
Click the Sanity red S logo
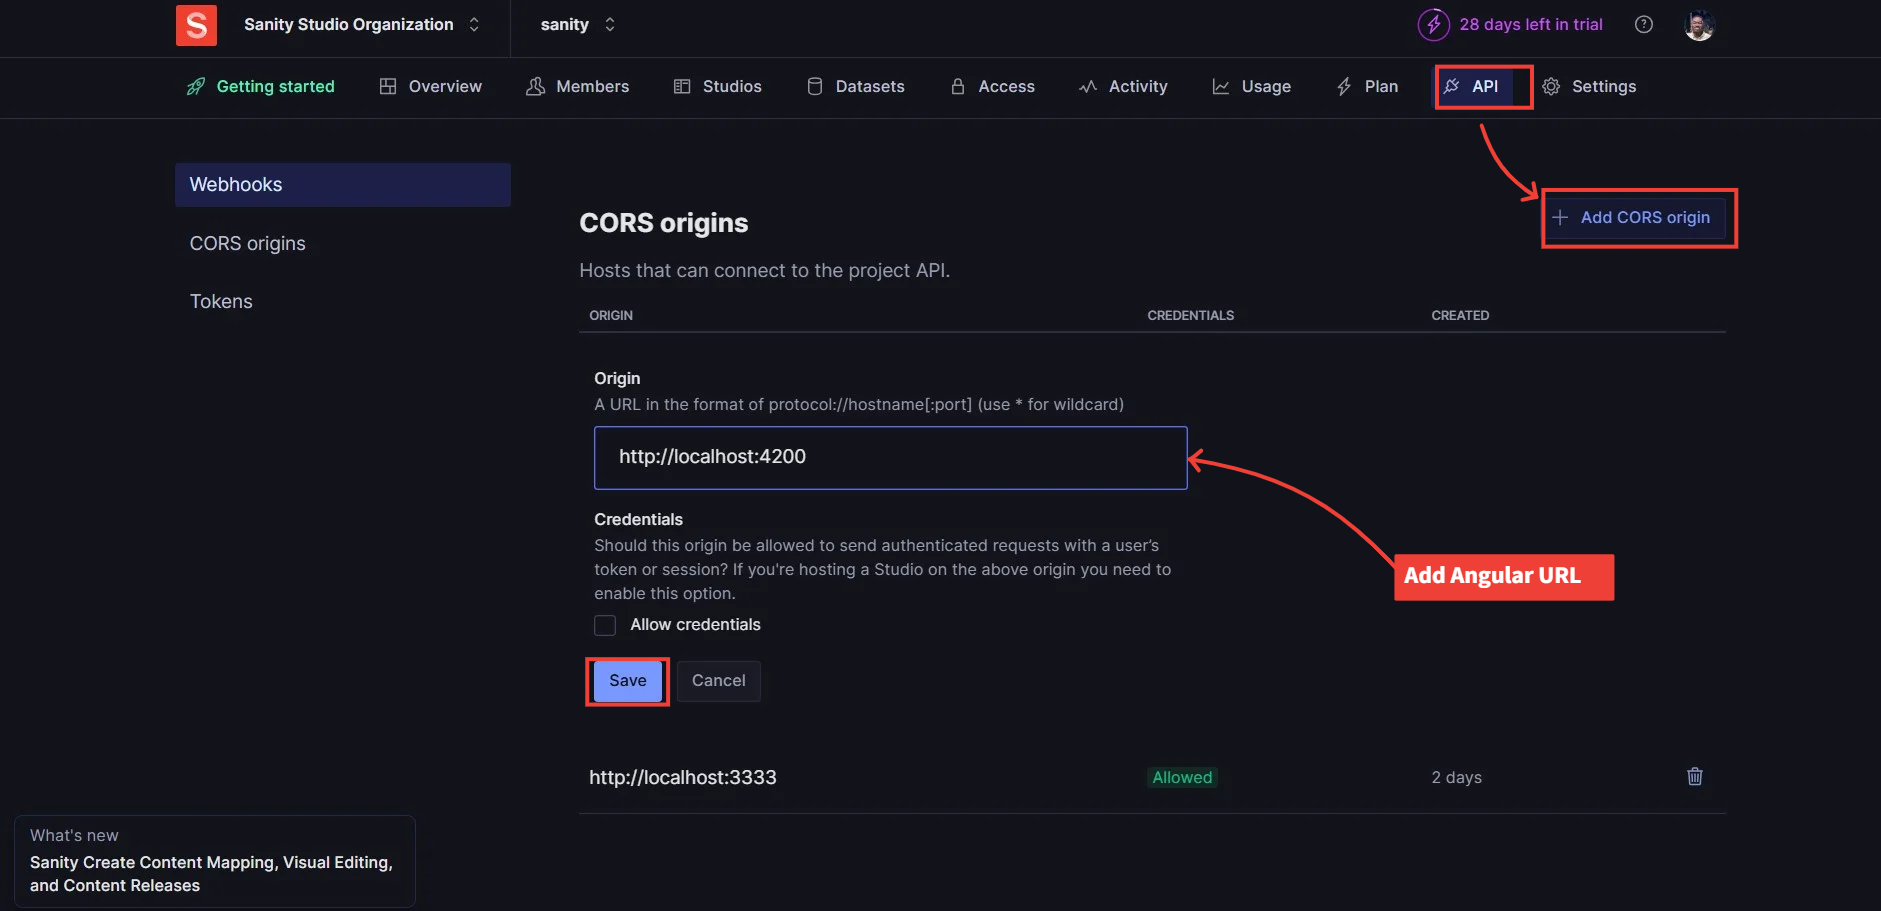coord(196,25)
